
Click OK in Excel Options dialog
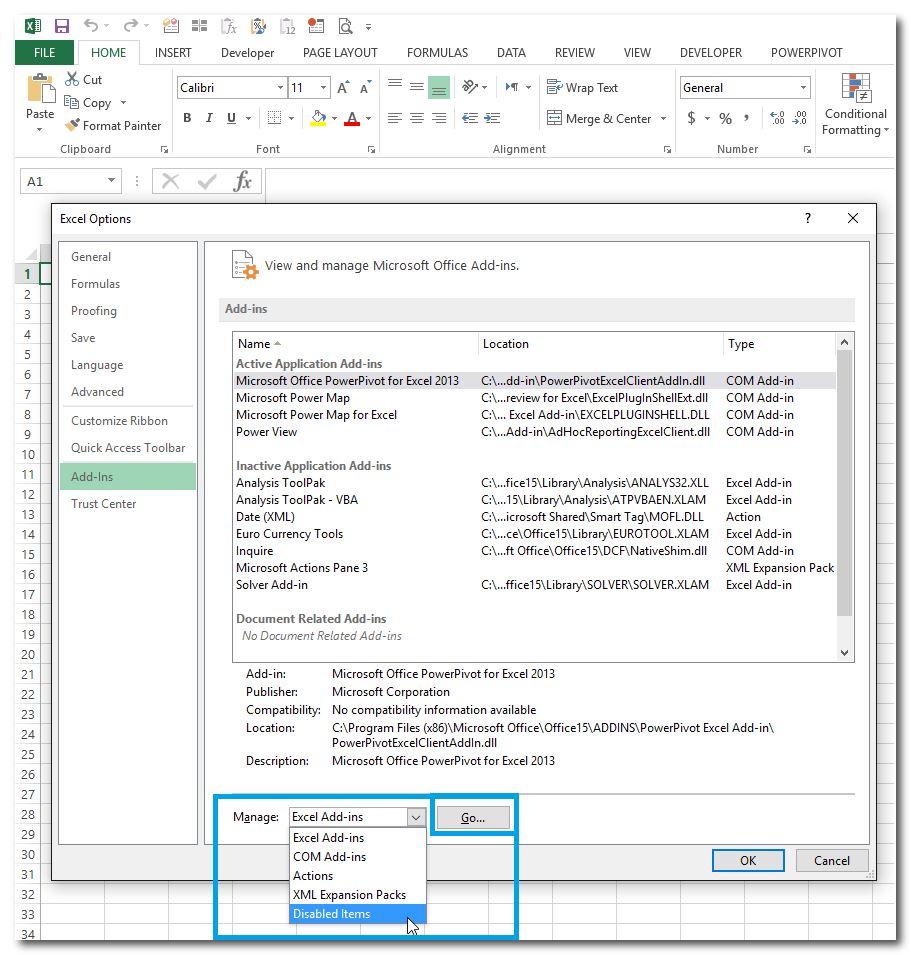coord(748,860)
